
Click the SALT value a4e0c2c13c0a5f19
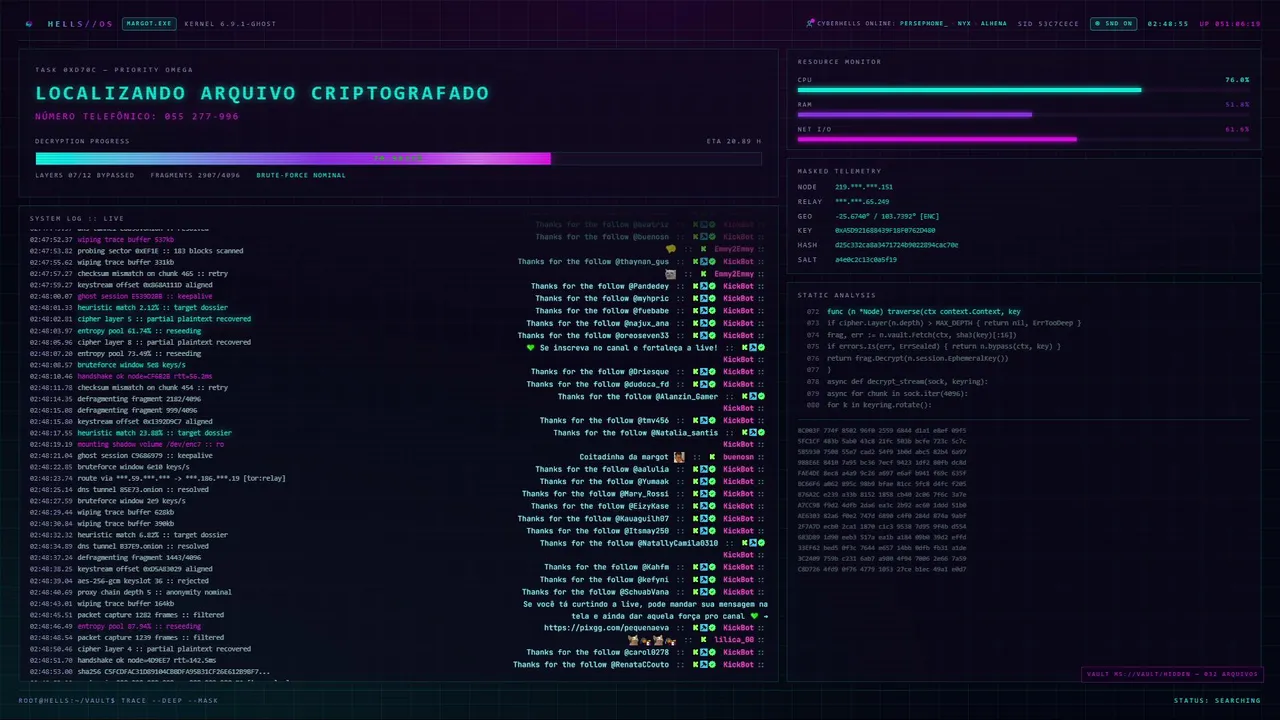pos(866,259)
